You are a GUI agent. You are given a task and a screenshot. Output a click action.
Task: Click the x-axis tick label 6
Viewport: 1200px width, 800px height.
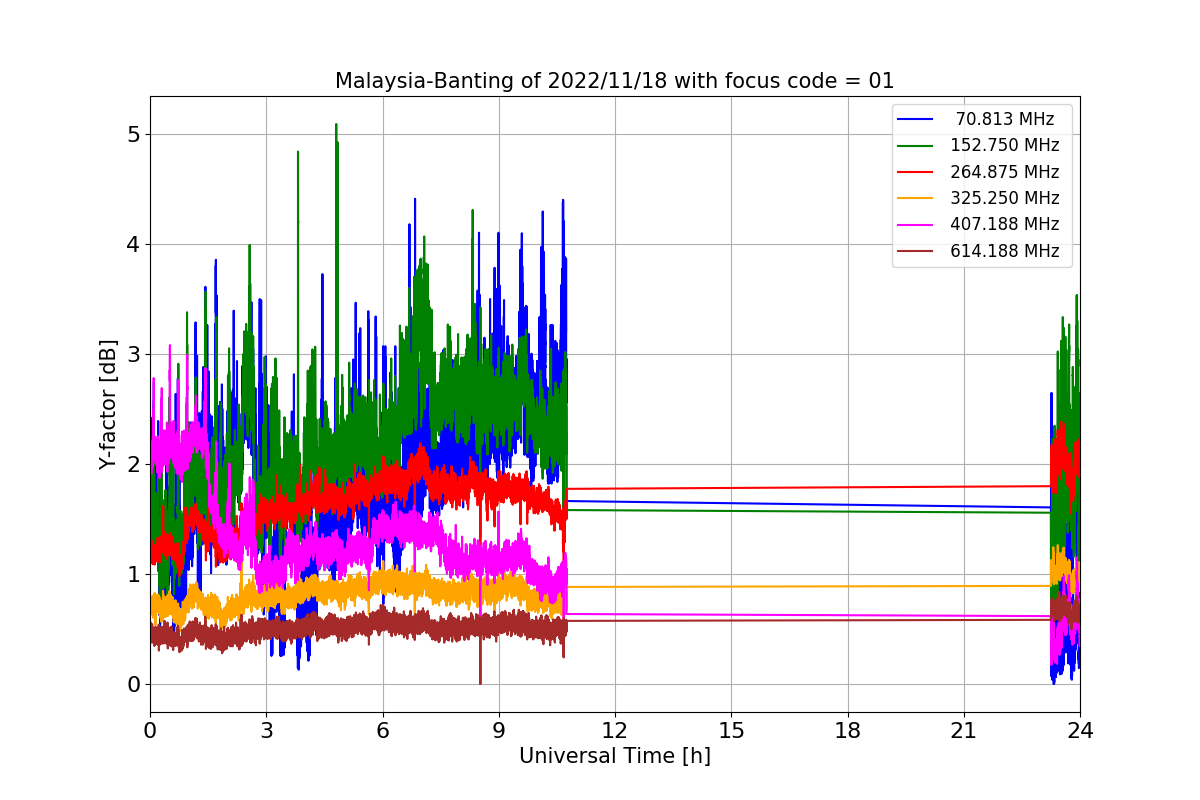pyautogui.click(x=383, y=730)
